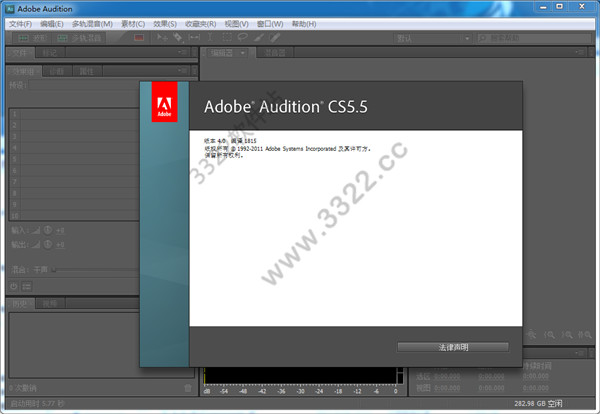Switch to the 历史 tab
The width and height of the screenshot is (600, 414).
click(x=20, y=304)
